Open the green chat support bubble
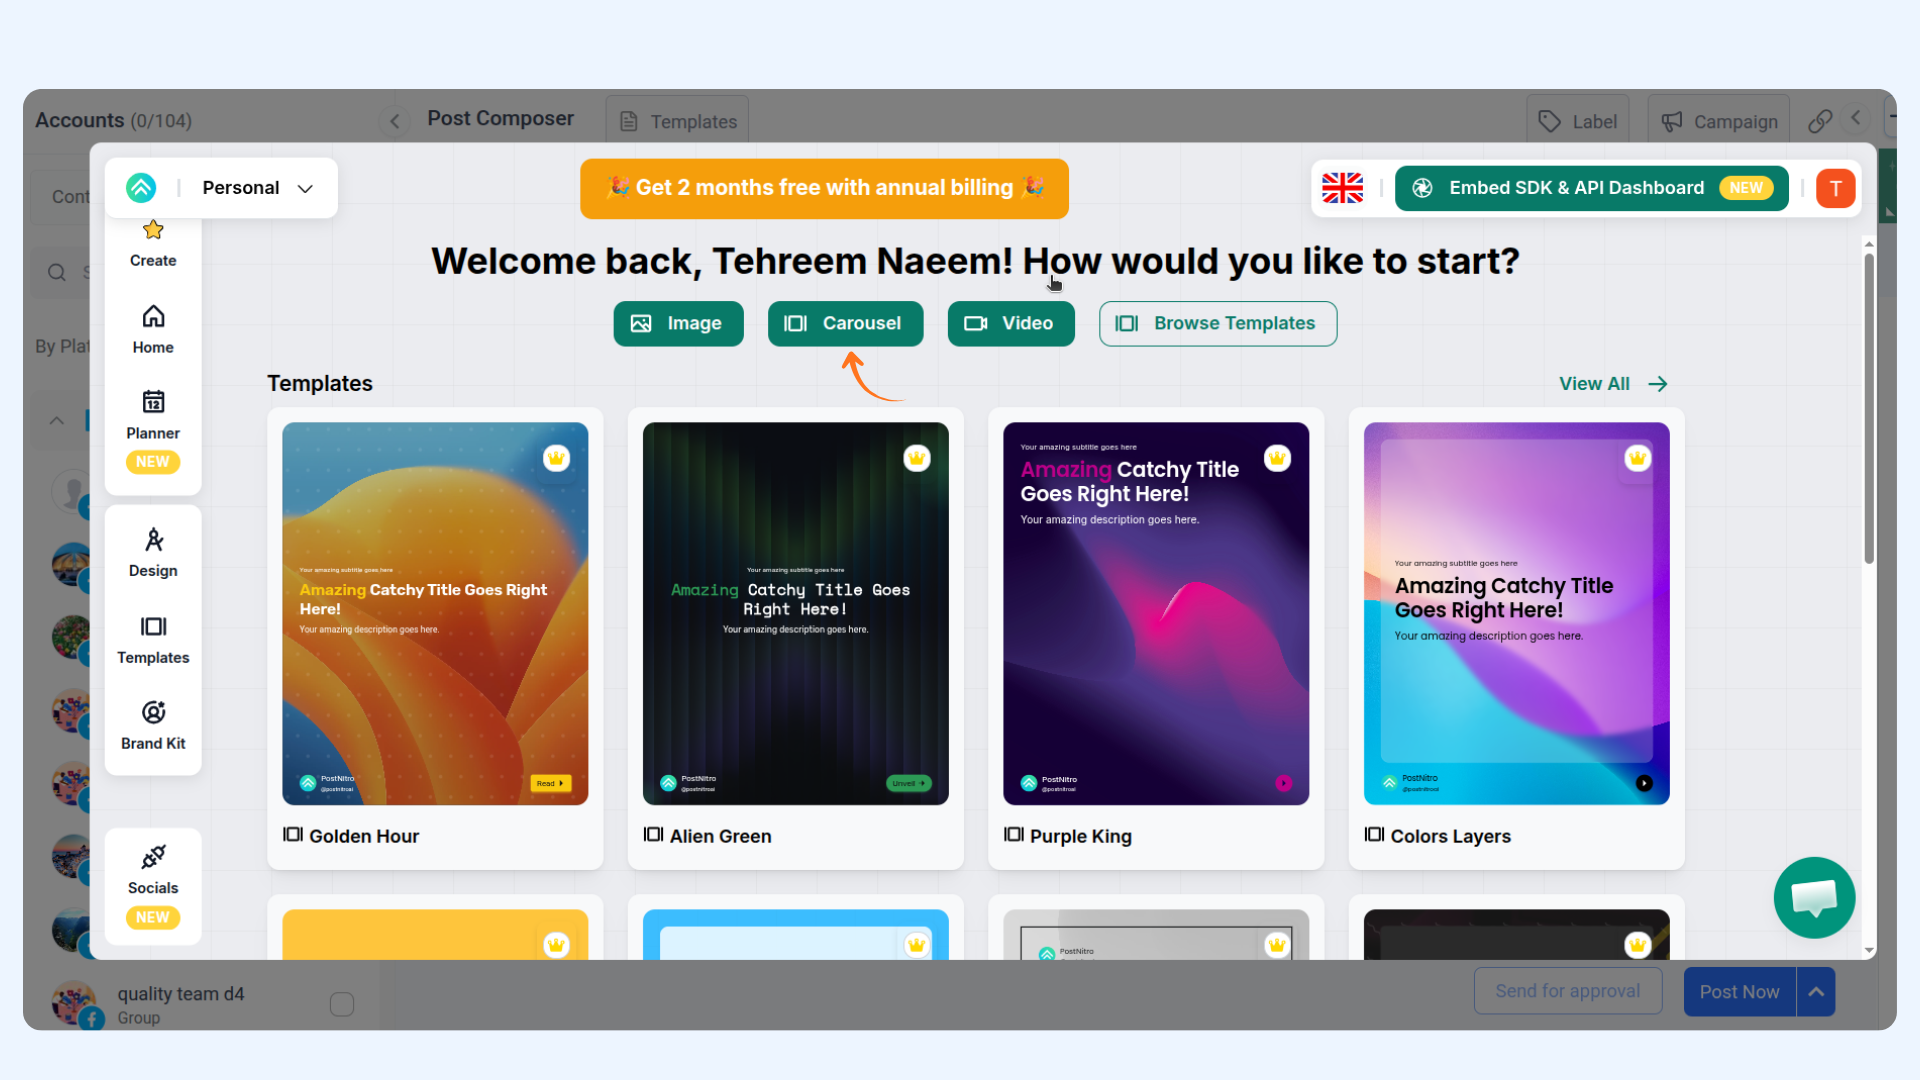 [x=1814, y=897]
